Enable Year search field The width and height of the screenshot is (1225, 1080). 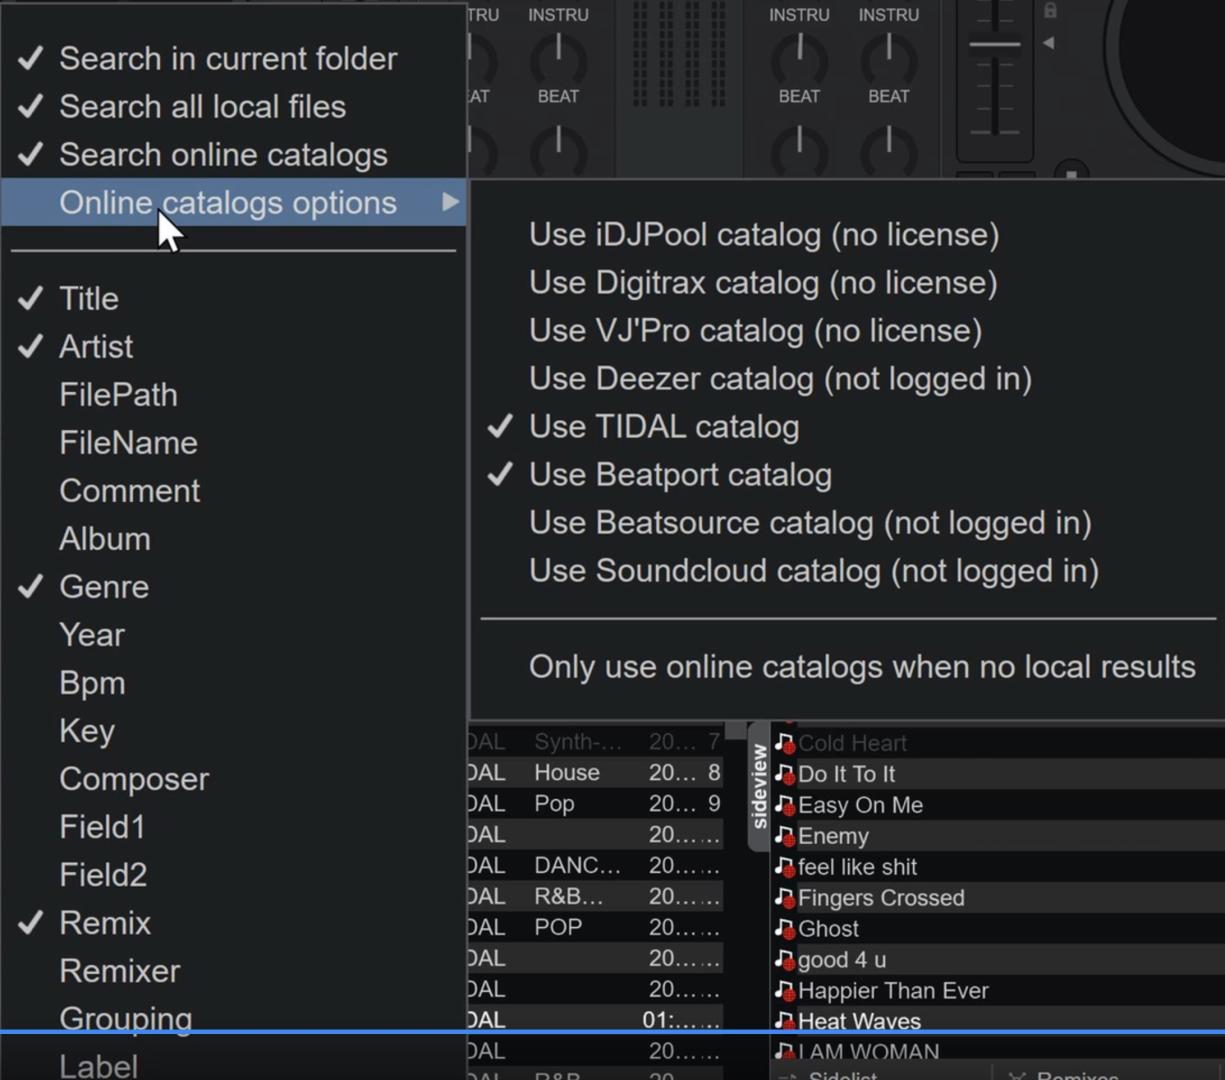pyautogui.click(x=233, y=635)
